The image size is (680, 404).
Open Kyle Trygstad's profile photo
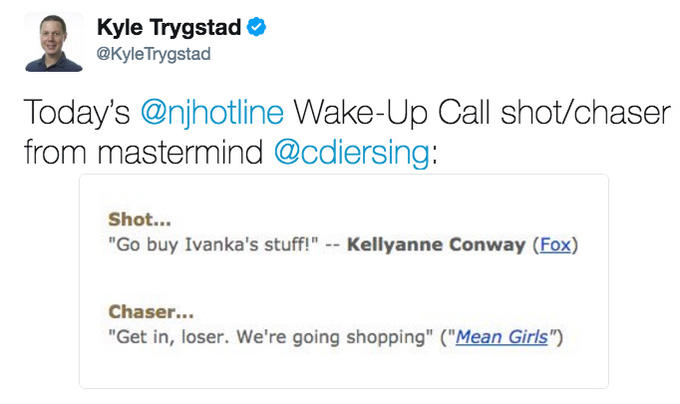54,42
